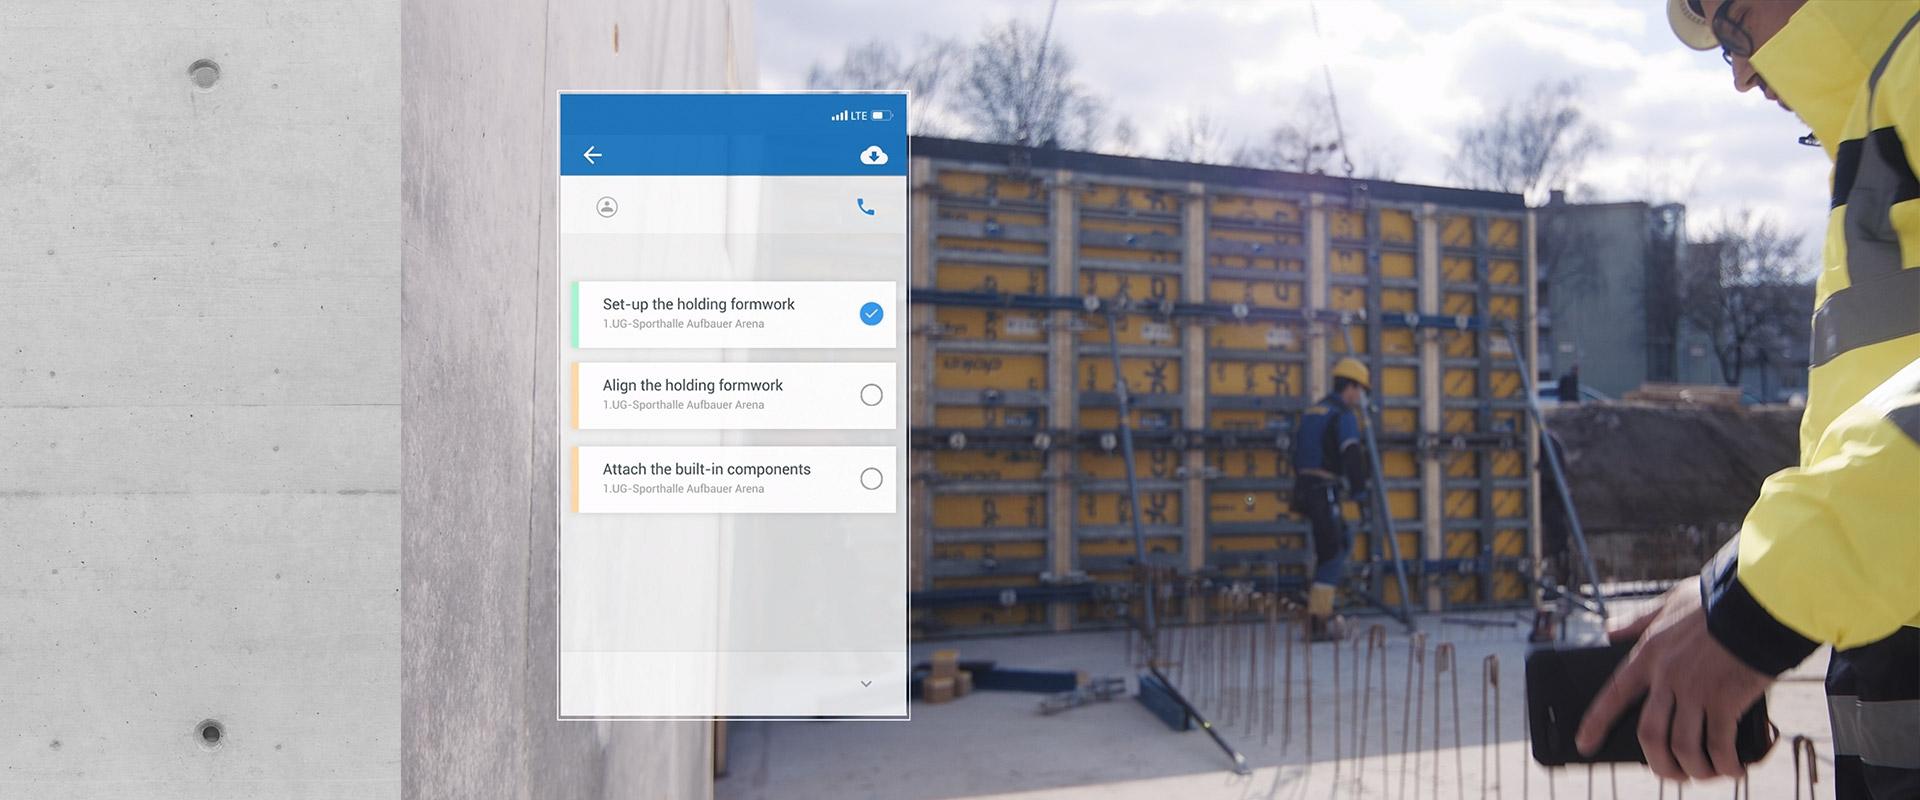Expand the bottom chevron down arrow
Screen dimensions: 1920x800
tap(866, 684)
